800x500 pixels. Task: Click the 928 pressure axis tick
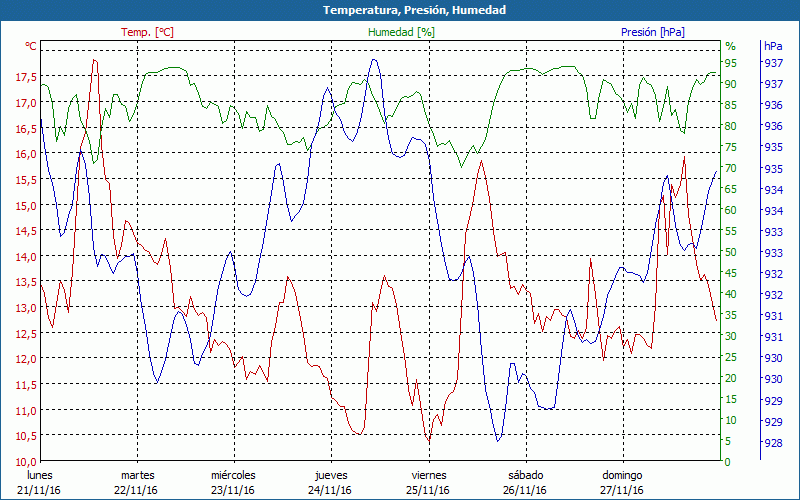point(773,443)
